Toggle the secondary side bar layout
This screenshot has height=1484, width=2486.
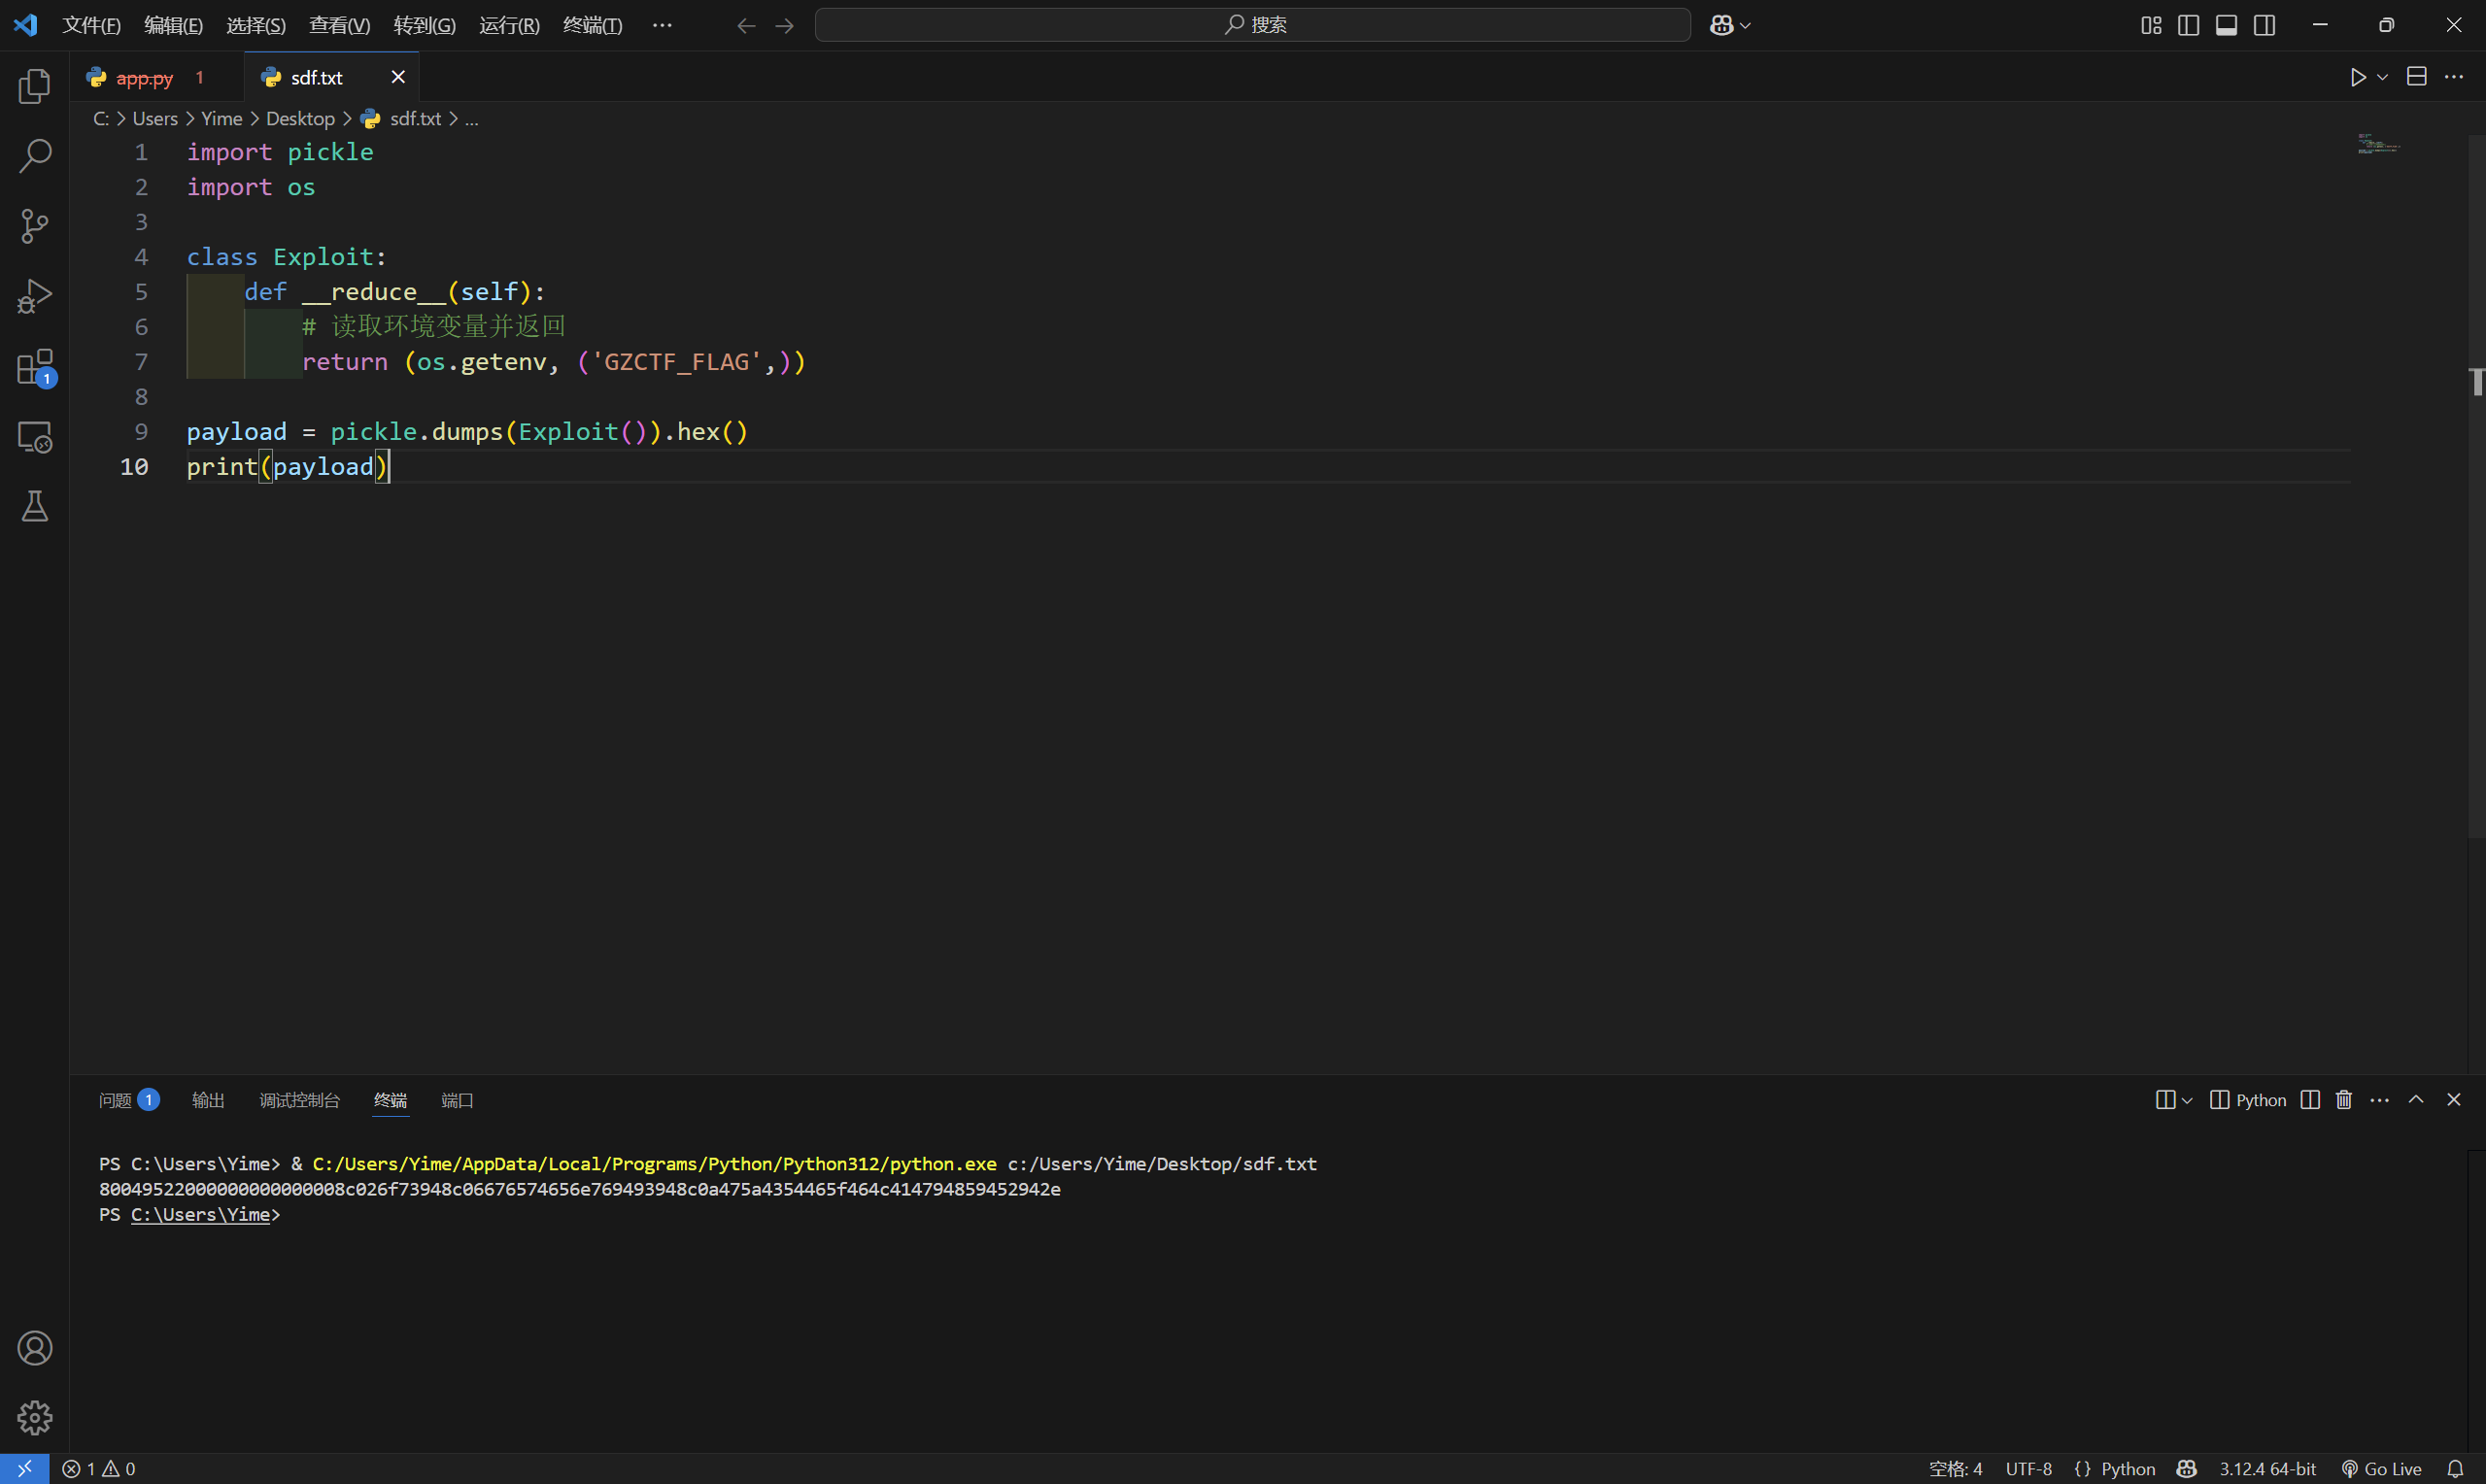[x=2264, y=25]
